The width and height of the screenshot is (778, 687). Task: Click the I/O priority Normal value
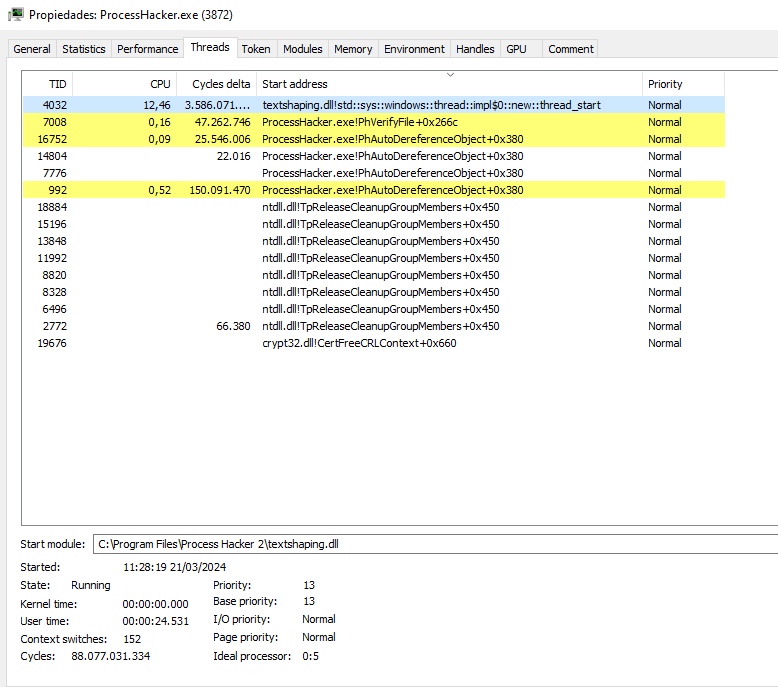click(x=319, y=619)
